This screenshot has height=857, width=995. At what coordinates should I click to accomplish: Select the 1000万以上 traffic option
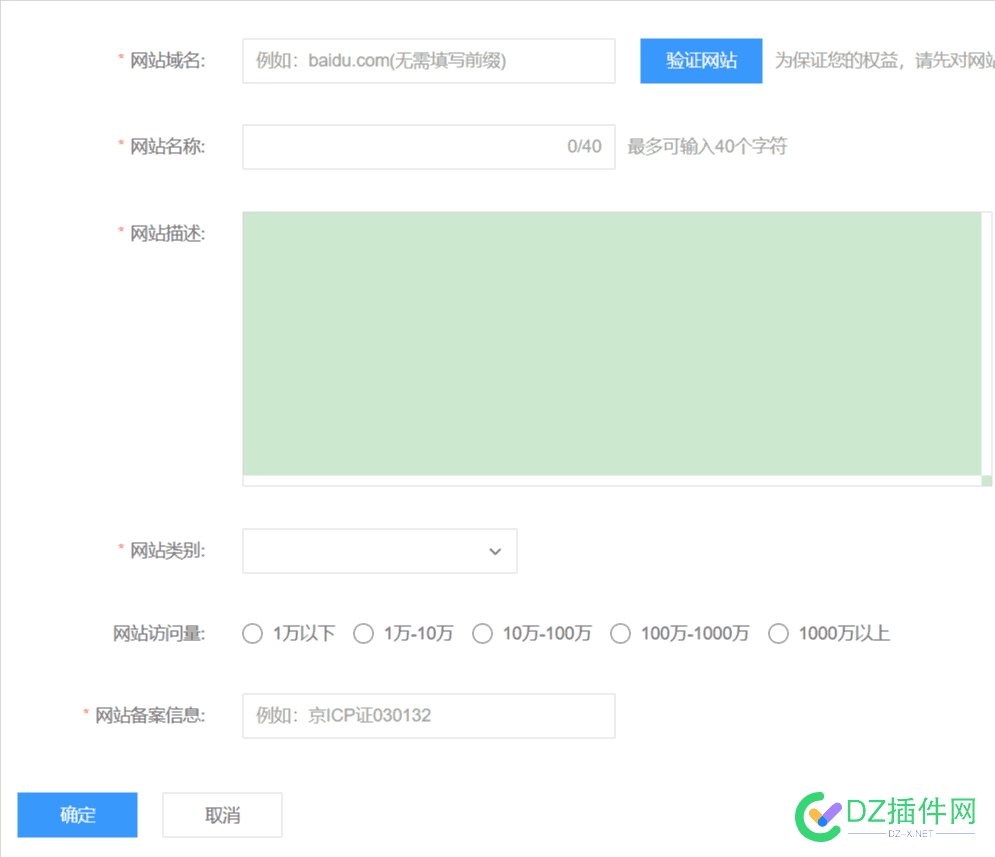click(779, 633)
